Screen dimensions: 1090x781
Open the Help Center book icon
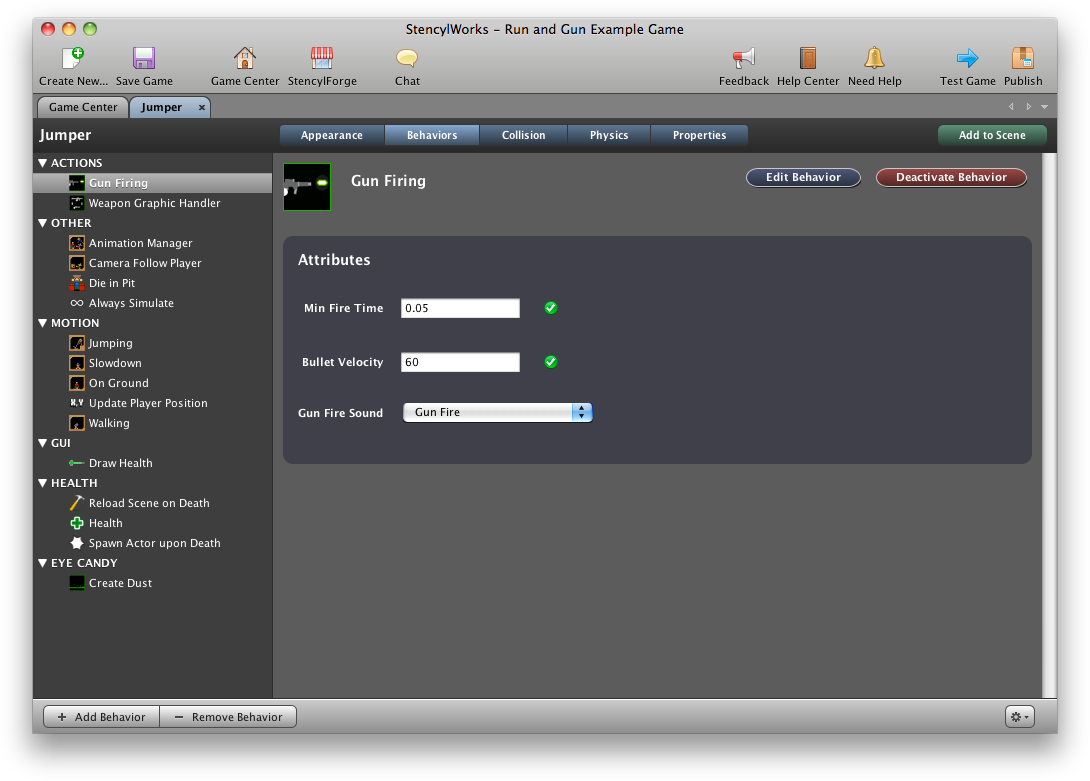tap(808, 59)
